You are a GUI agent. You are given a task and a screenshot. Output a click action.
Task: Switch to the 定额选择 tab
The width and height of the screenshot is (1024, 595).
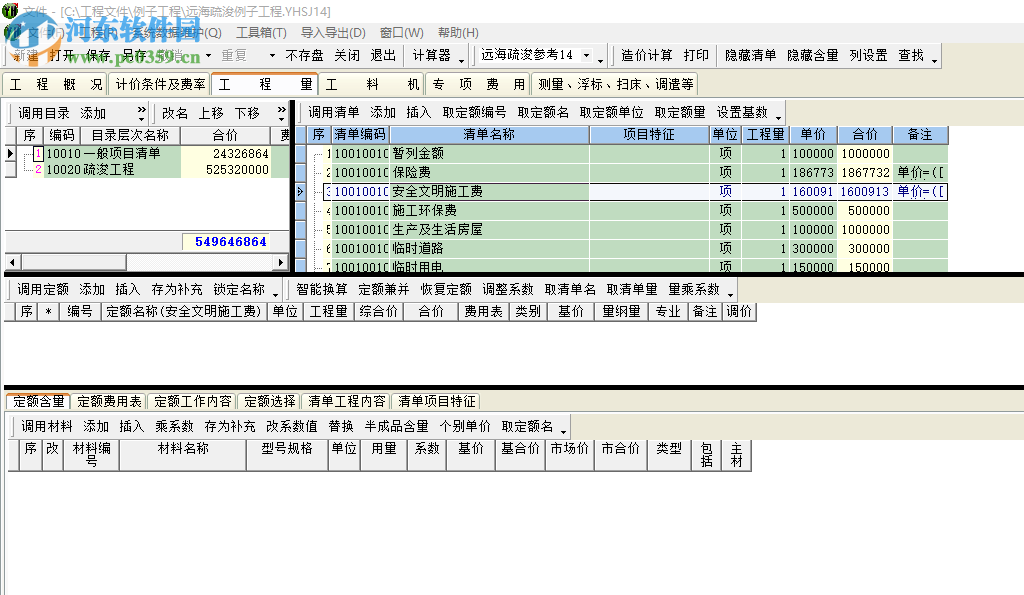click(x=270, y=401)
